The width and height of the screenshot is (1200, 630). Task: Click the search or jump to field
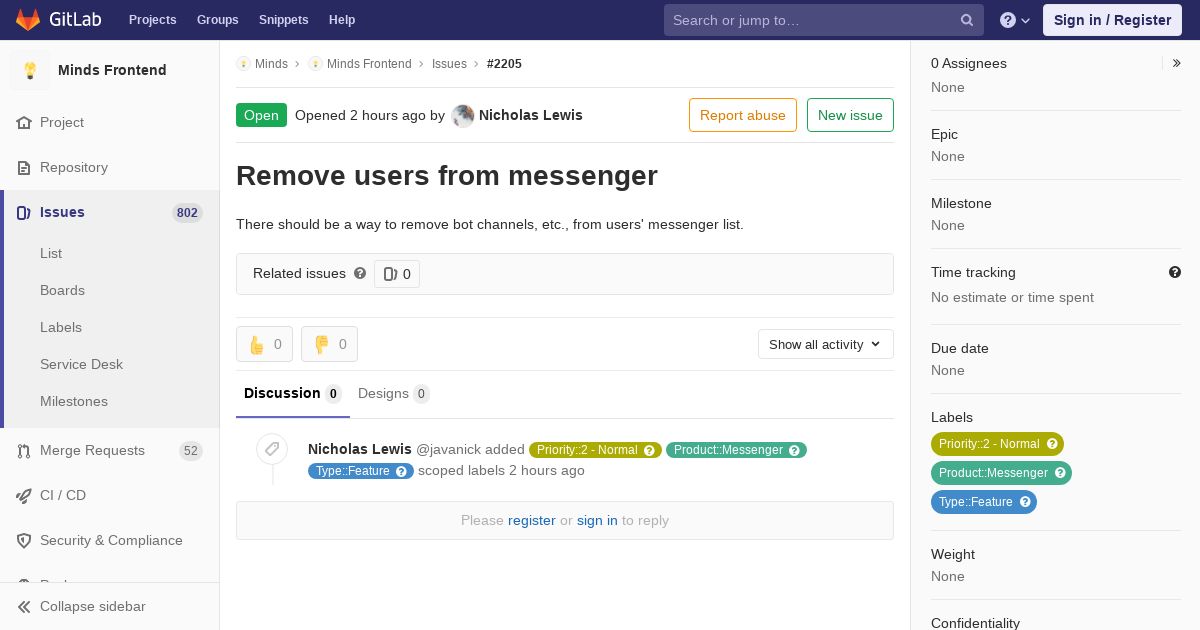(x=824, y=20)
